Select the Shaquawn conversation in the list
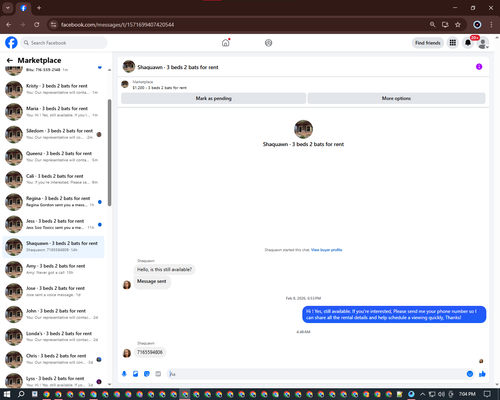The image size is (500, 400). tap(53, 247)
